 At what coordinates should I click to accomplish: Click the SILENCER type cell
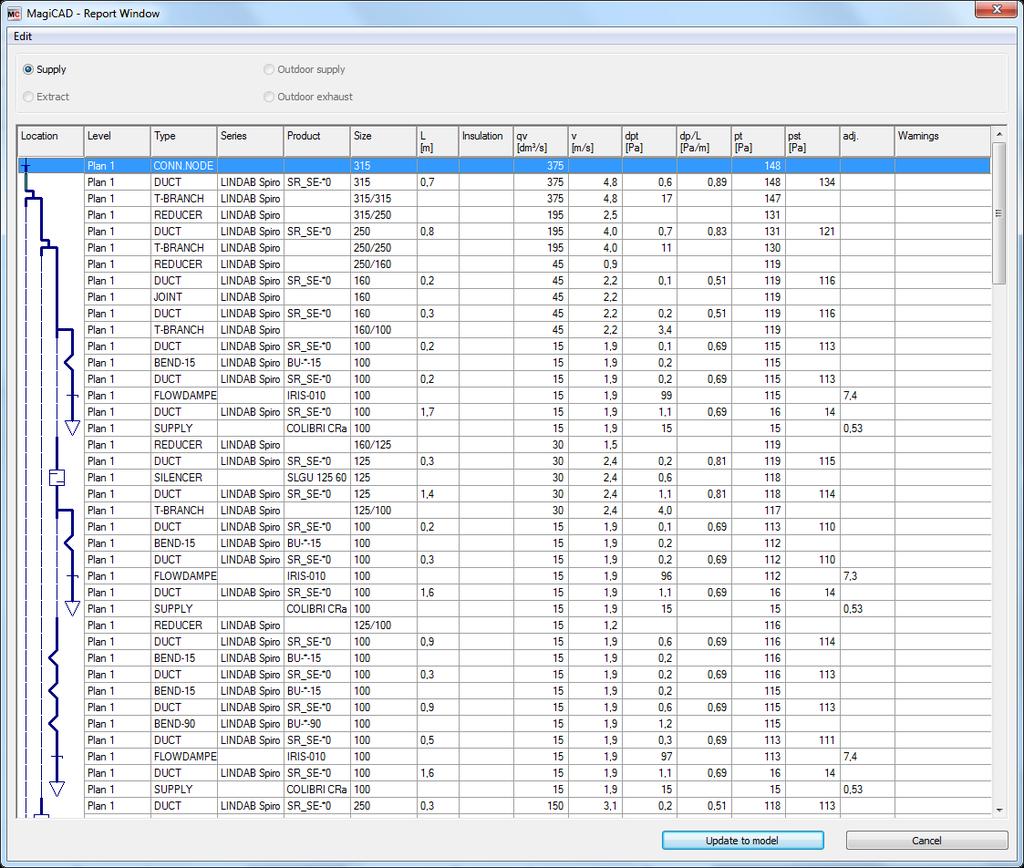coord(184,477)
